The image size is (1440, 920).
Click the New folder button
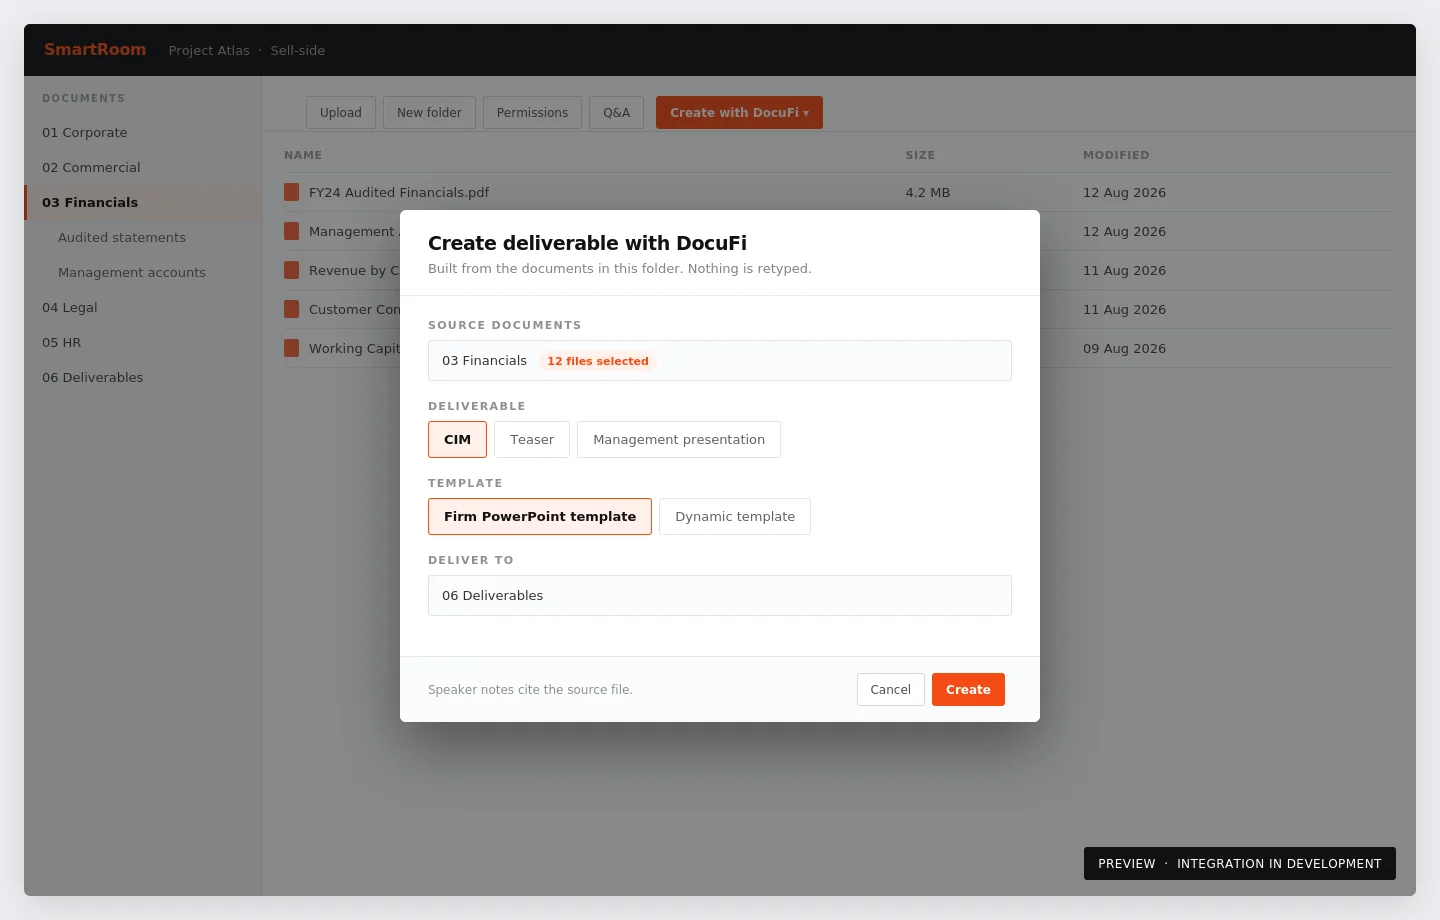429,113
